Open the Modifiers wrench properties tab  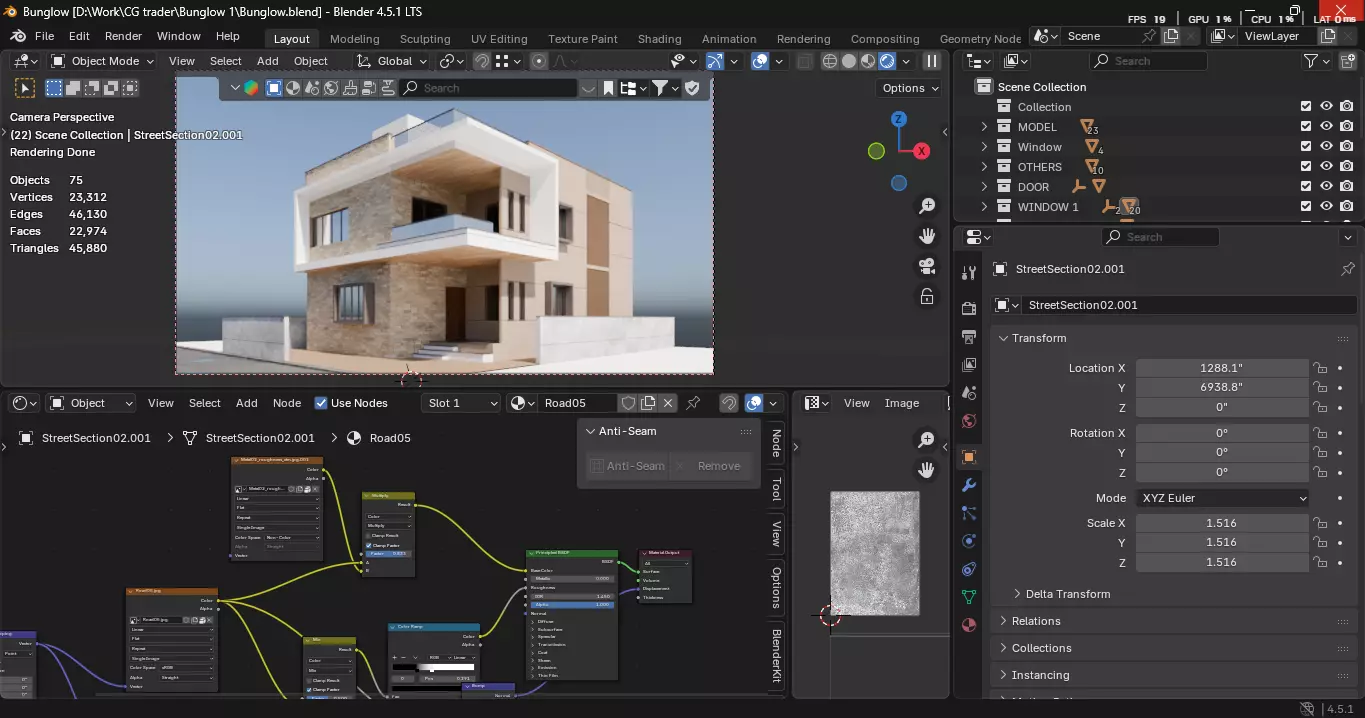(968, 485)
